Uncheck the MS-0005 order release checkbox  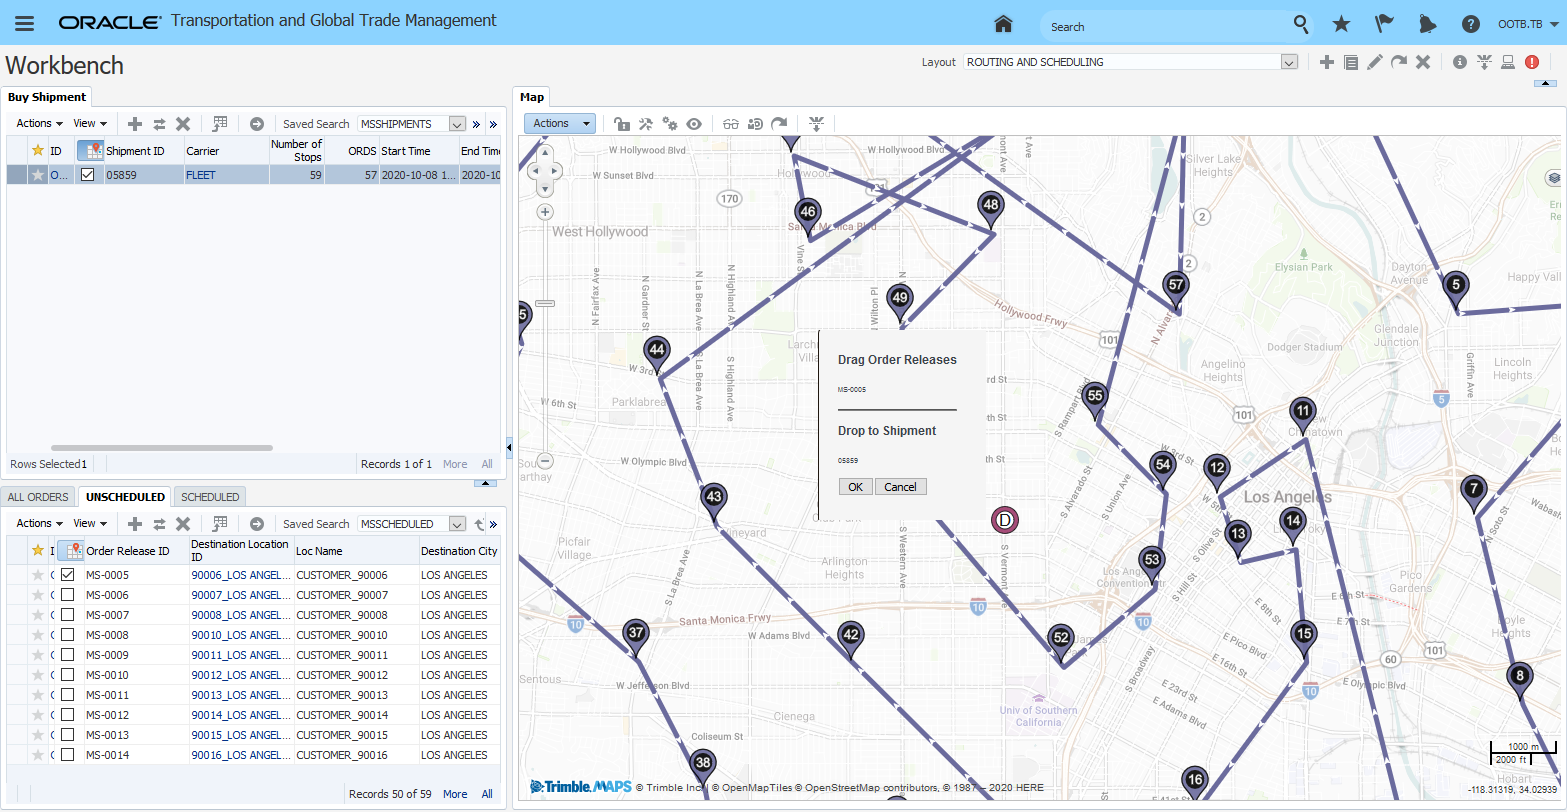(67, 575)
